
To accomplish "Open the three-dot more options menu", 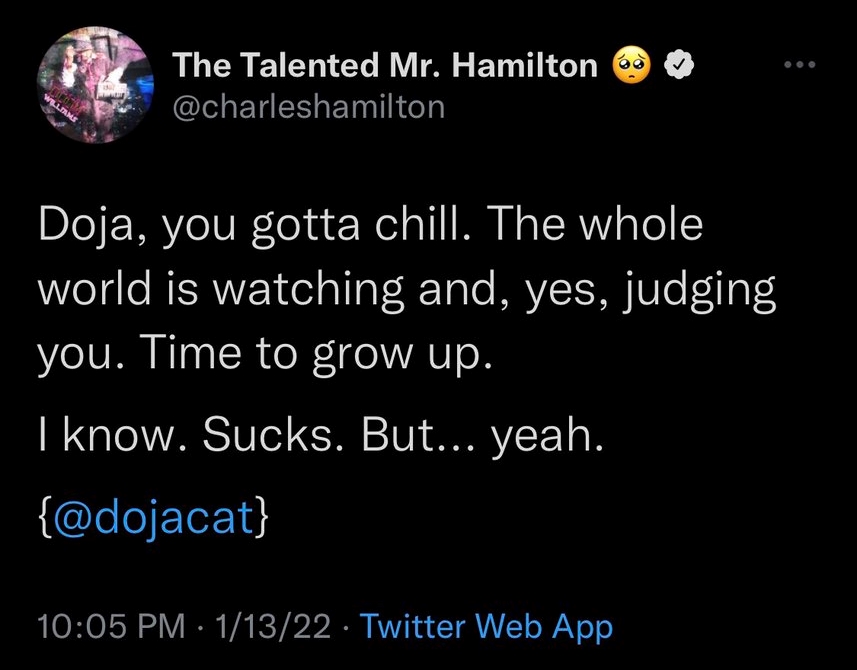I will pos(800,66).
